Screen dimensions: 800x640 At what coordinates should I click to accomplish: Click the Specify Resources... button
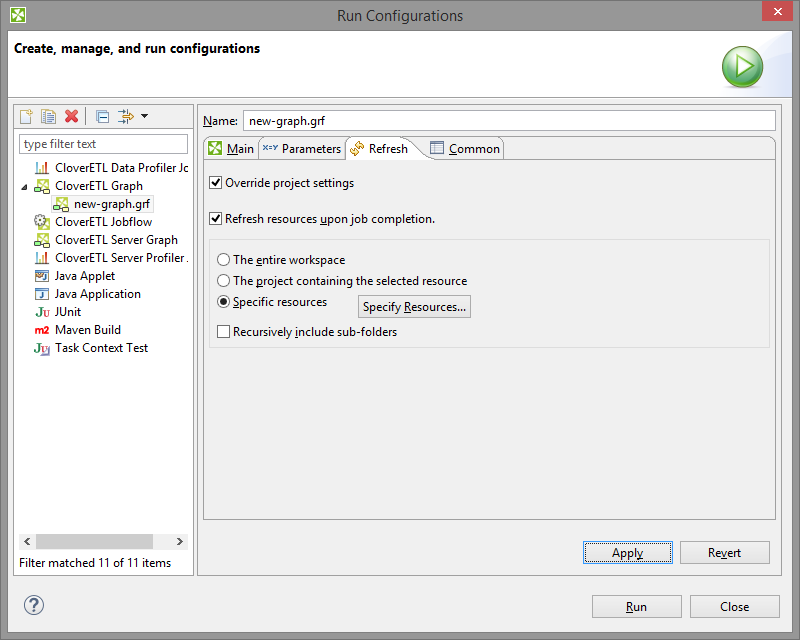(414, 307)
